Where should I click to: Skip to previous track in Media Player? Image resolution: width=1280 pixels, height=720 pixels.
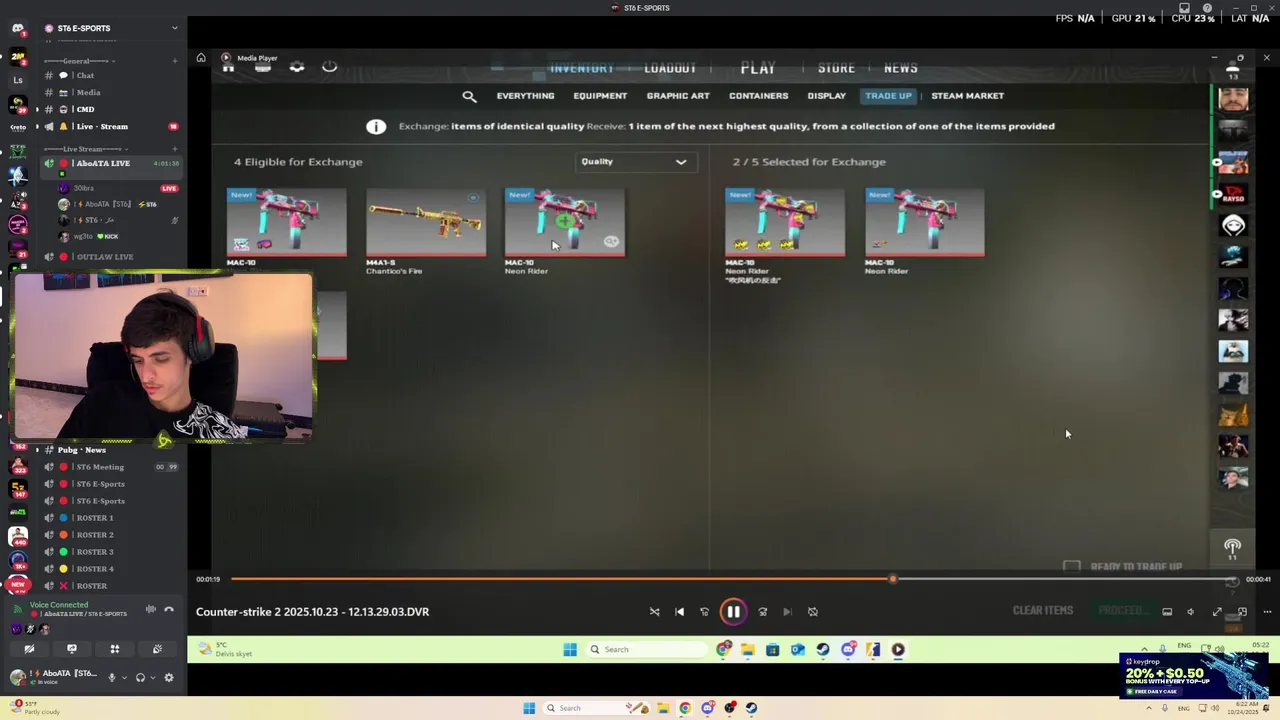coord(680,612)
